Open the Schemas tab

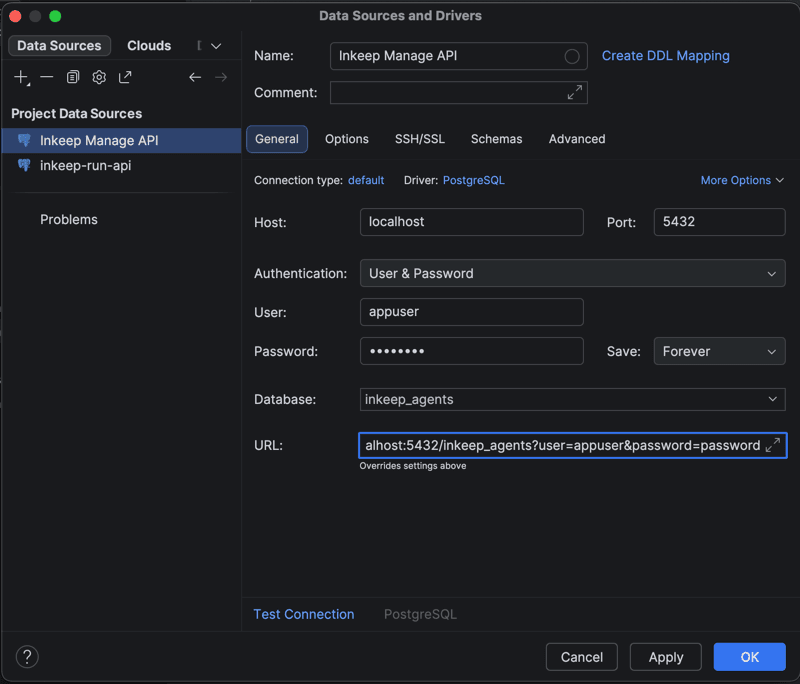tap(496, 139)
